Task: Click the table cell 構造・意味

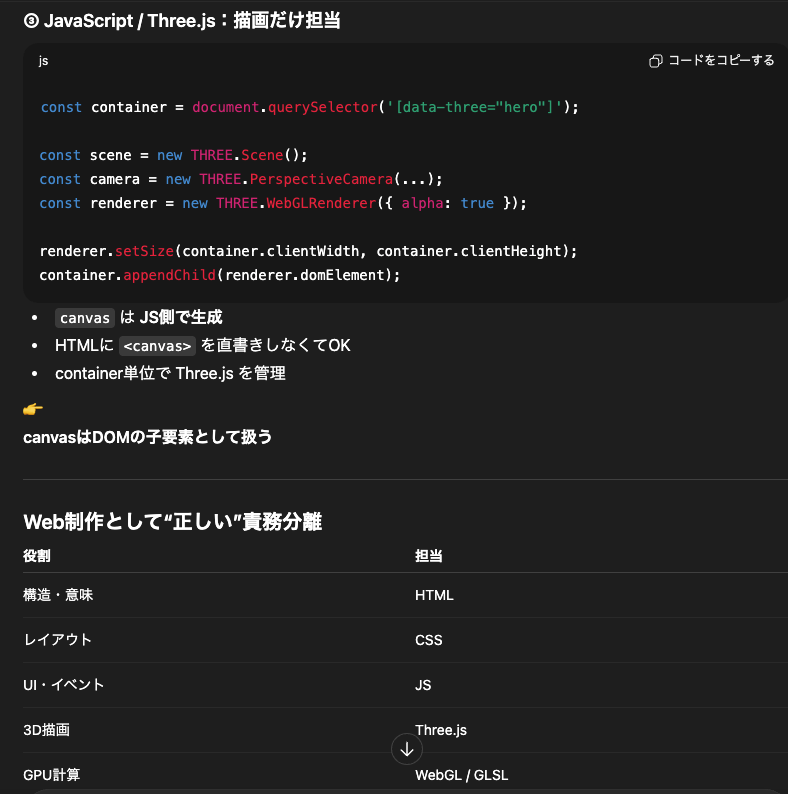Action: [58, 595]
